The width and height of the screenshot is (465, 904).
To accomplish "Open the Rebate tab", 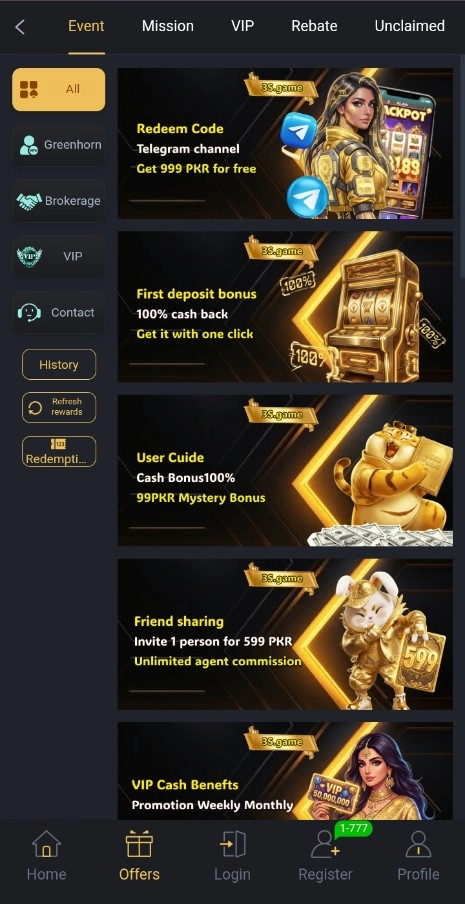I will pyautogui.click(x=314, y=27).
